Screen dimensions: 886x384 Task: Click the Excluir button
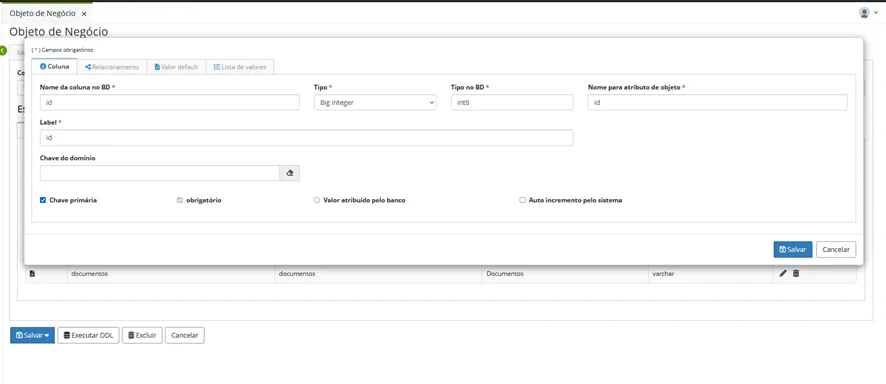142,335
